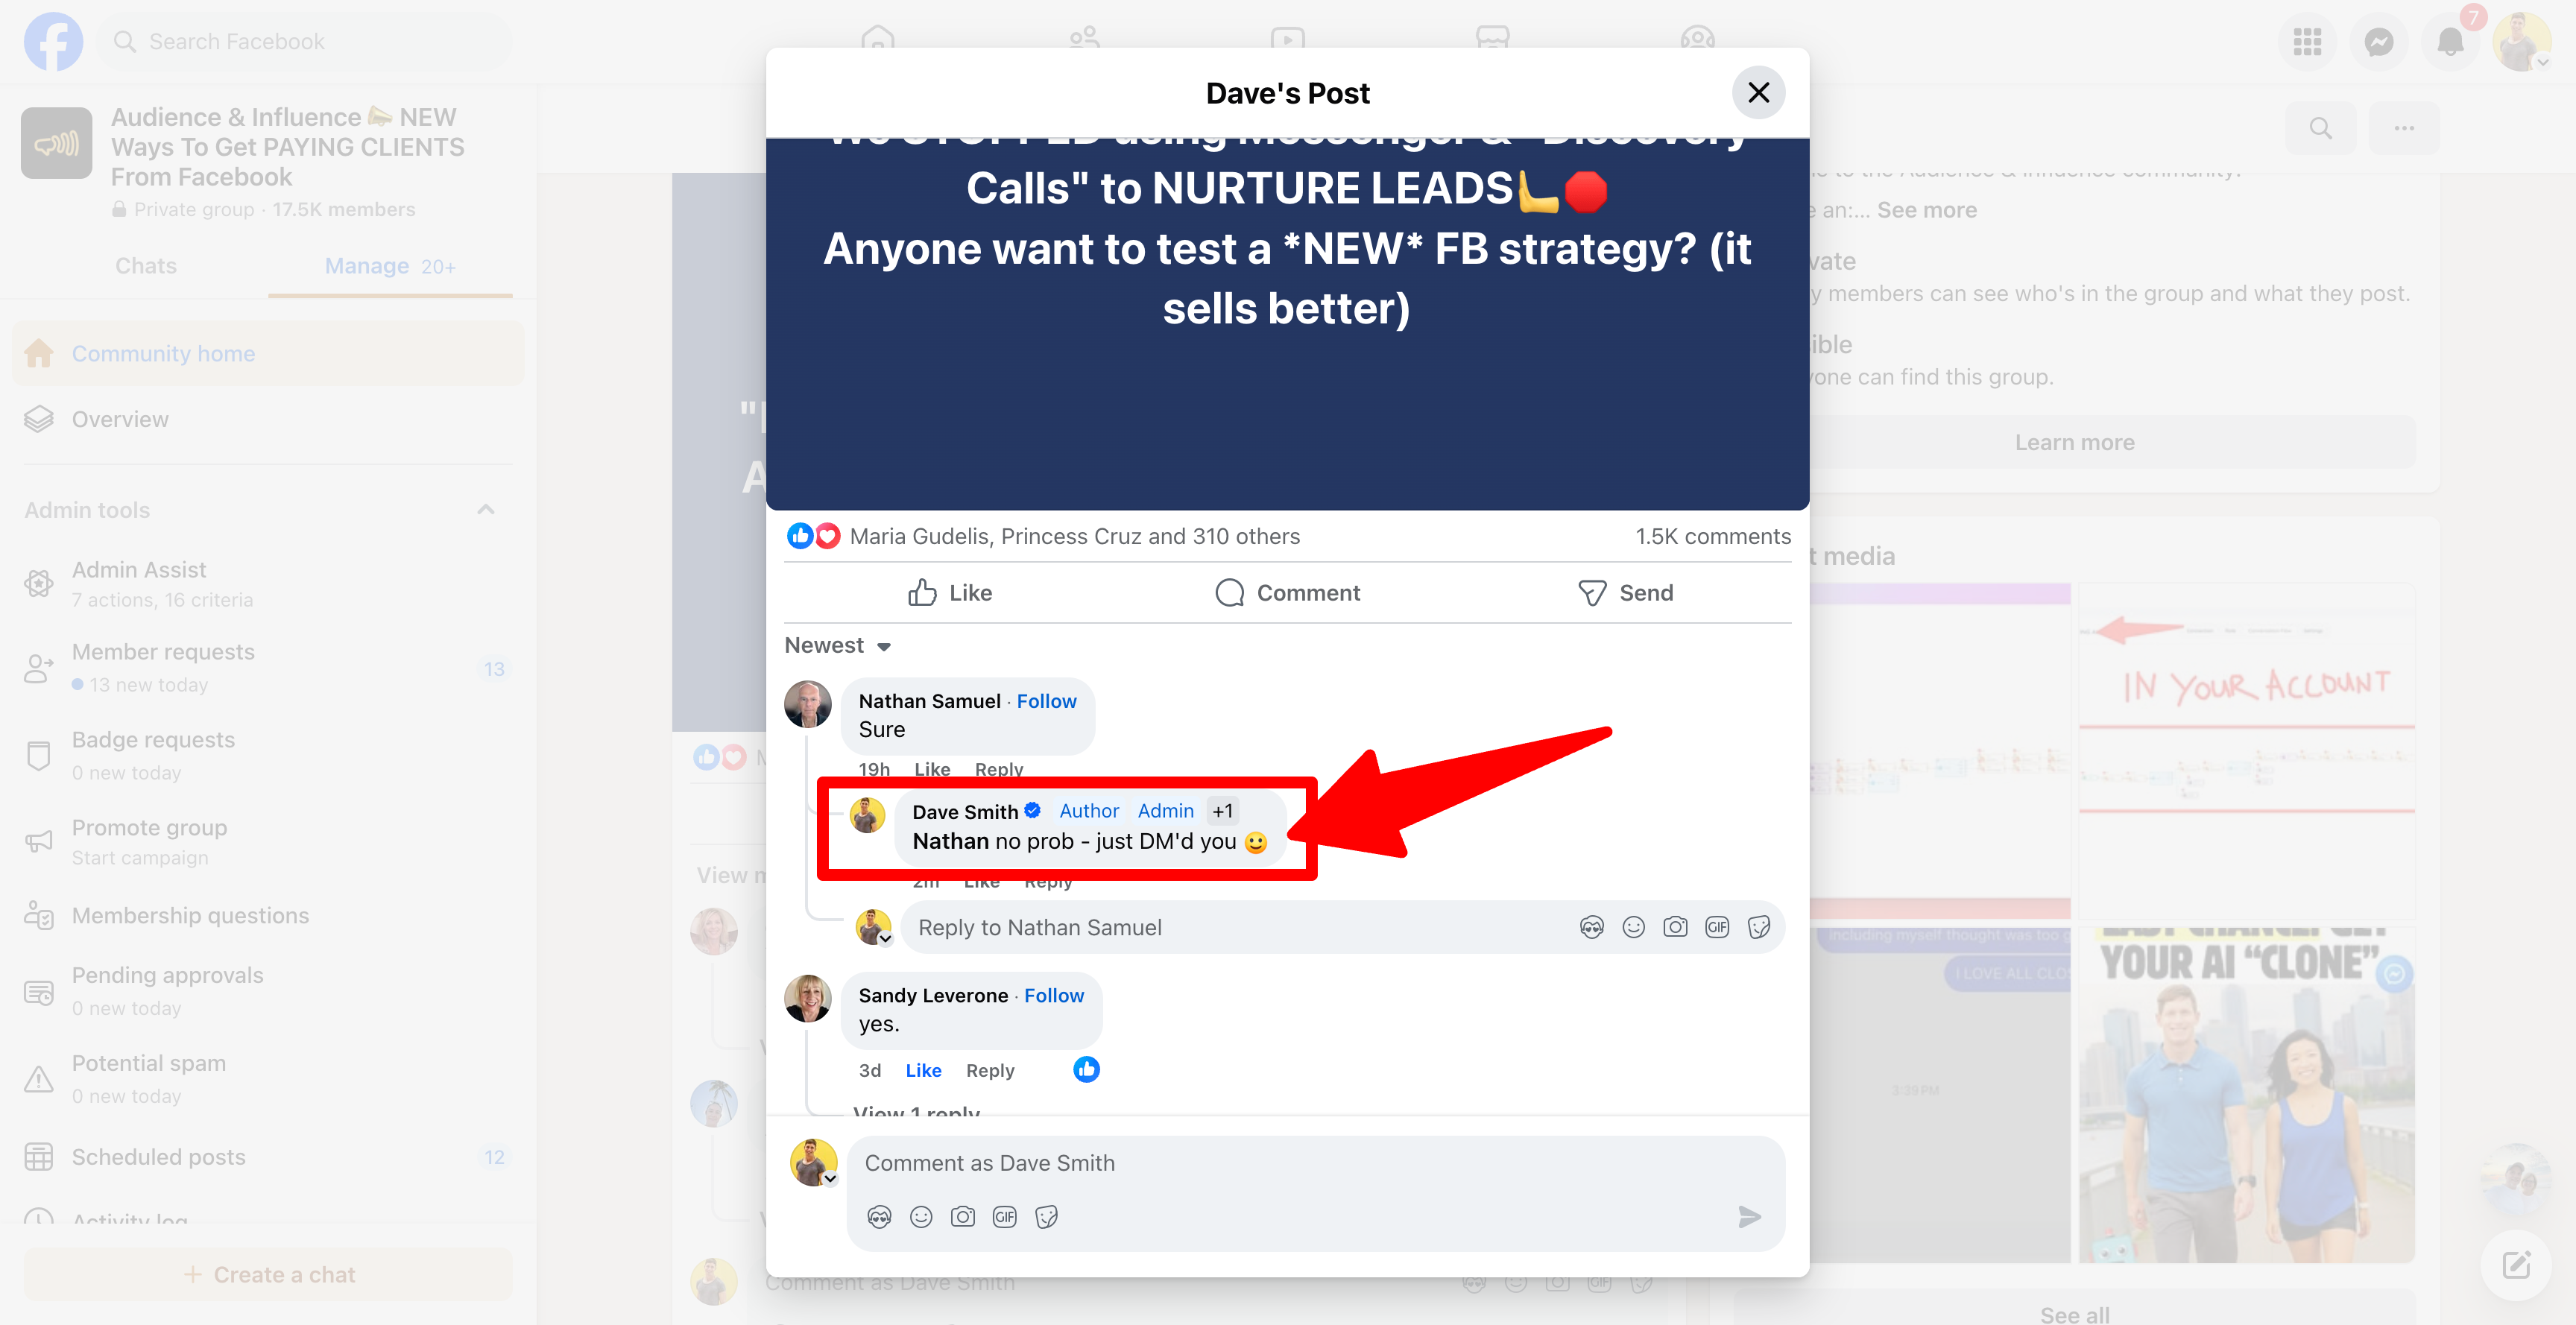The height and width of the screenshot is (1325, 2576).
Task: Open Newest comment sorting dropdown
Action: coord(837,645)
